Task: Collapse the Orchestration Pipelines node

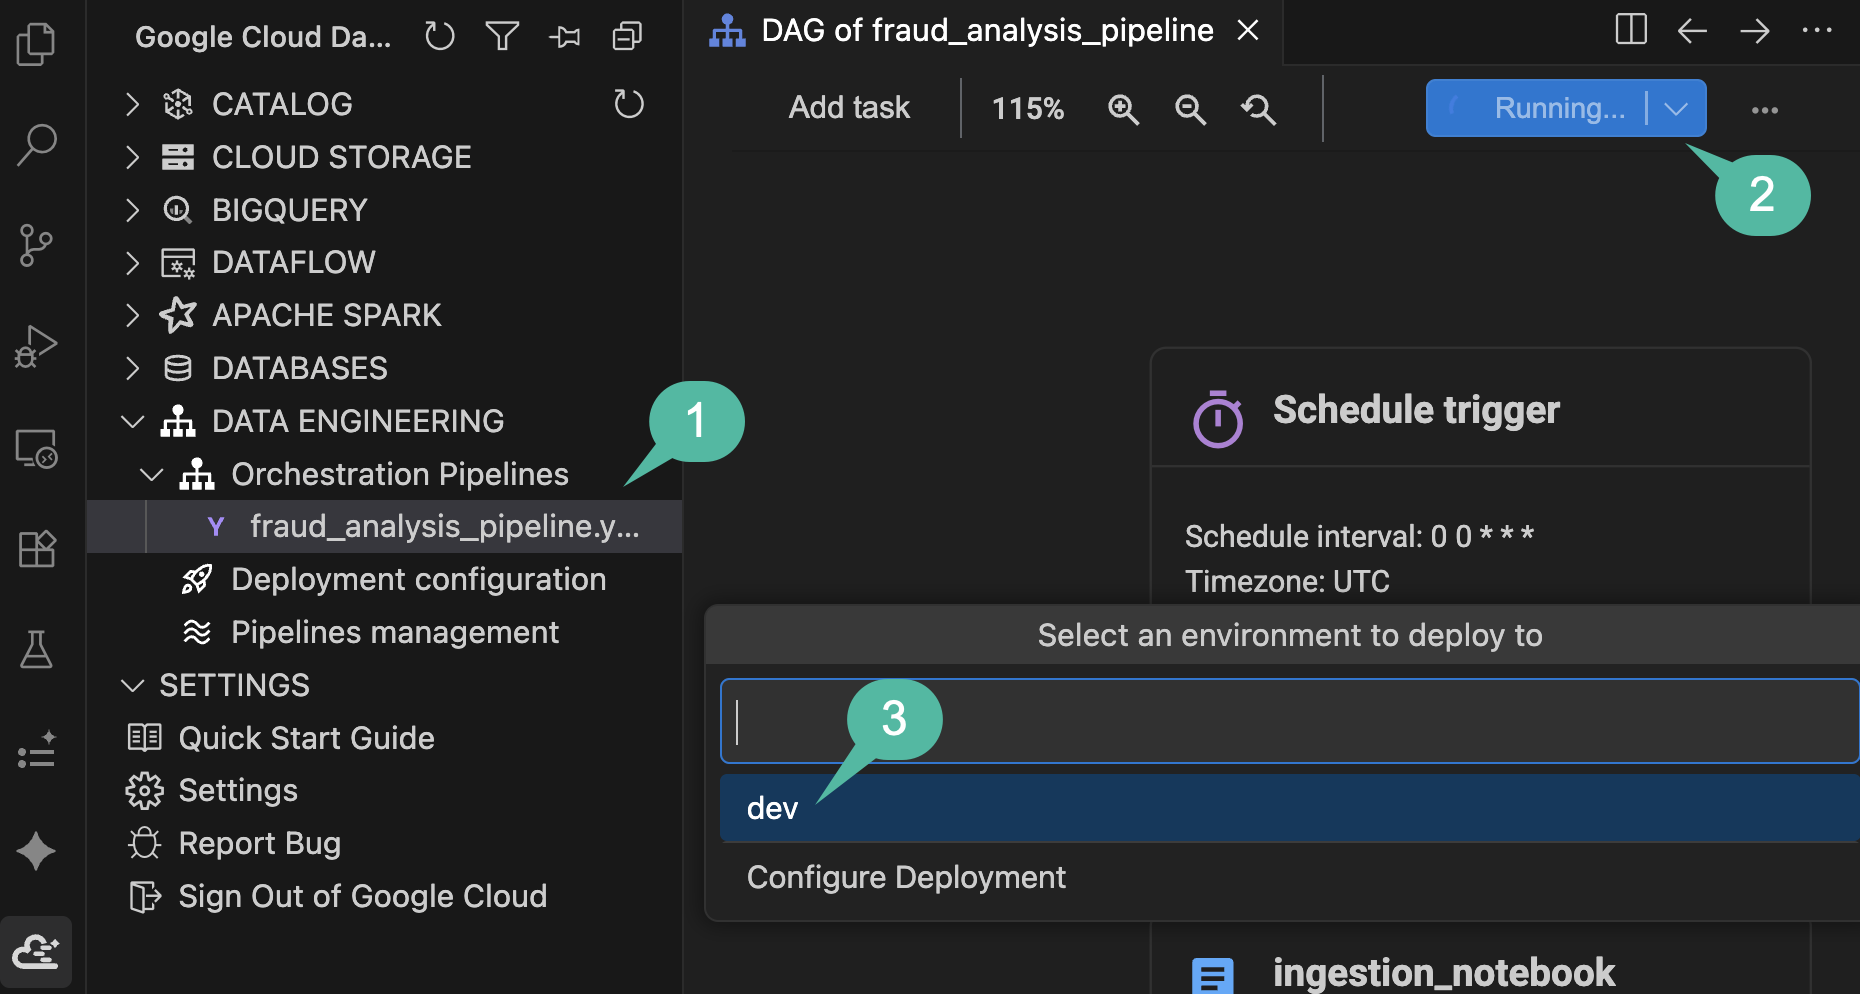Action: 151,474
